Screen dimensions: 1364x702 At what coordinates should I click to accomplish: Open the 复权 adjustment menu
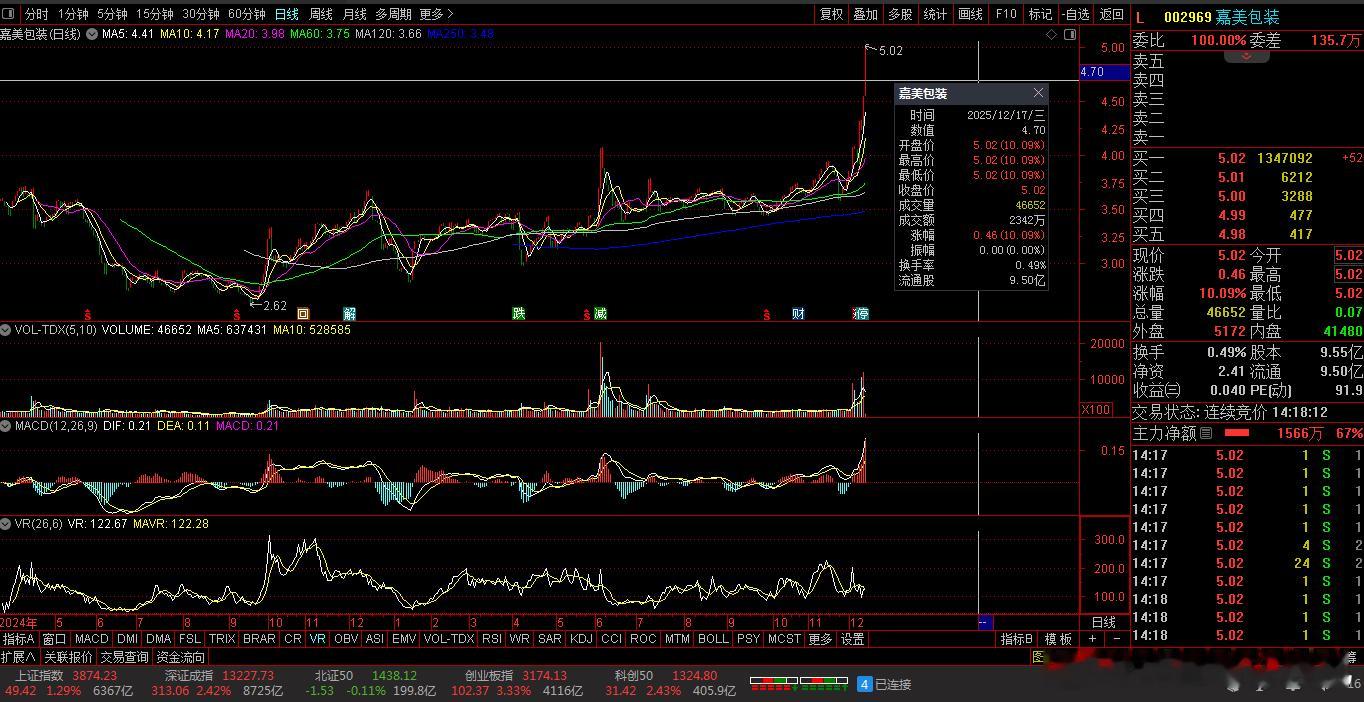832,14
